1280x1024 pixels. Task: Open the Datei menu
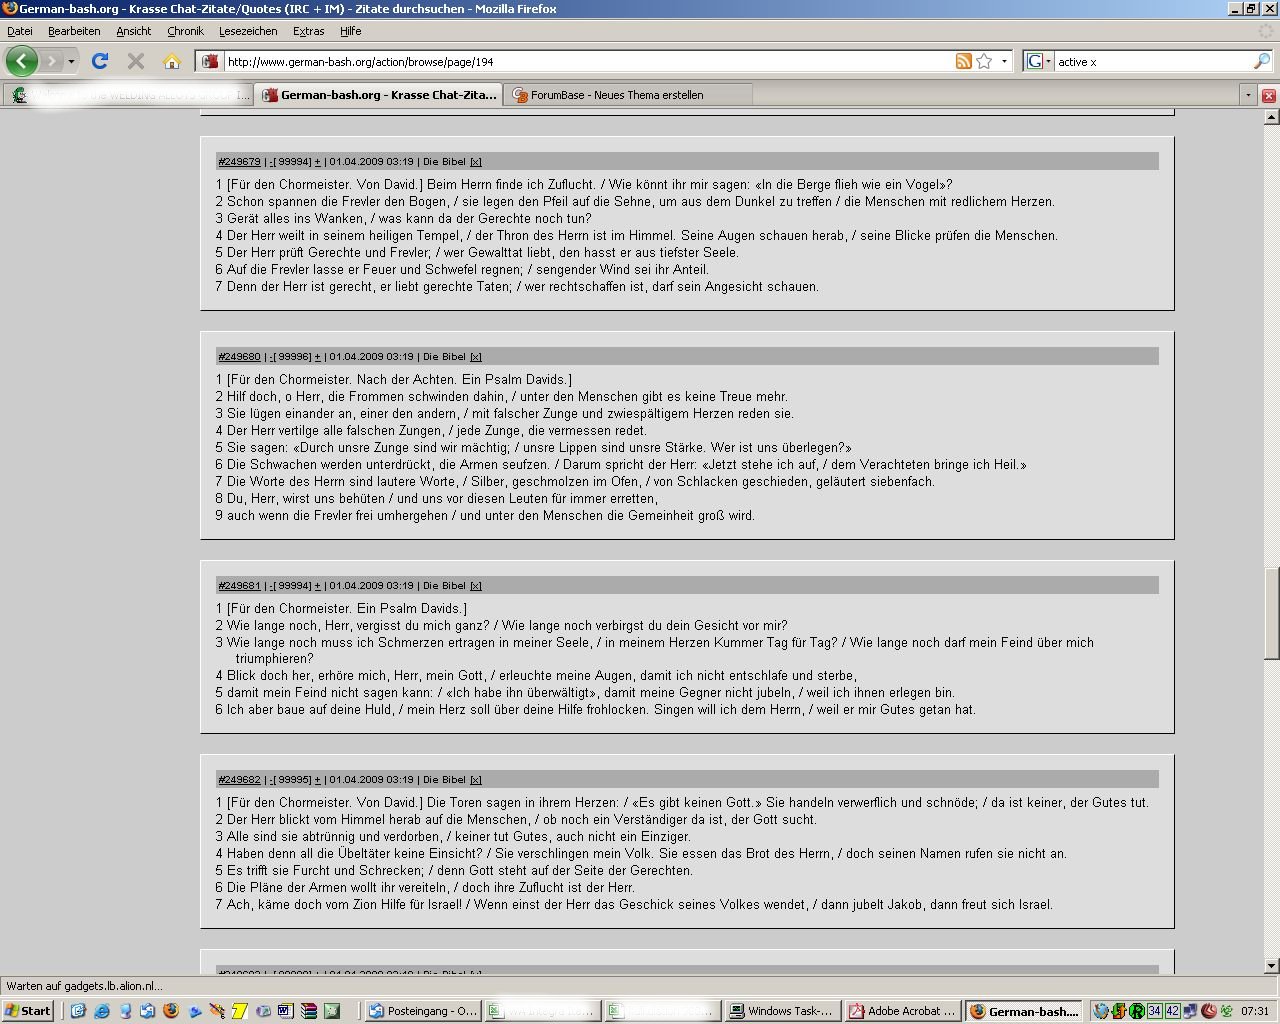click(x=20, y=31)
